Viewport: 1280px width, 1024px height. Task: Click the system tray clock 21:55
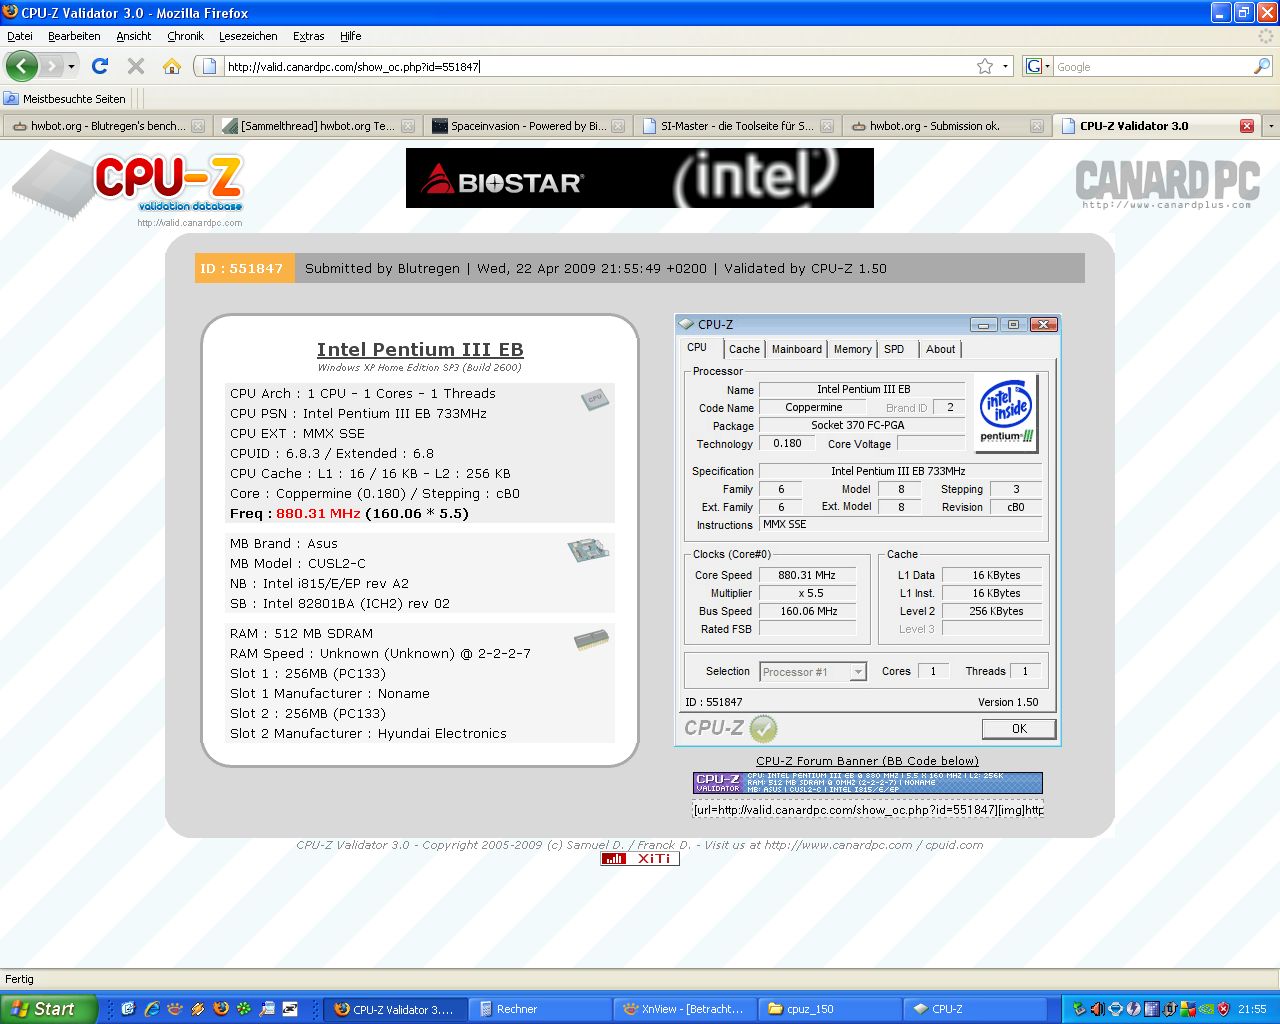point(1252,1009)
